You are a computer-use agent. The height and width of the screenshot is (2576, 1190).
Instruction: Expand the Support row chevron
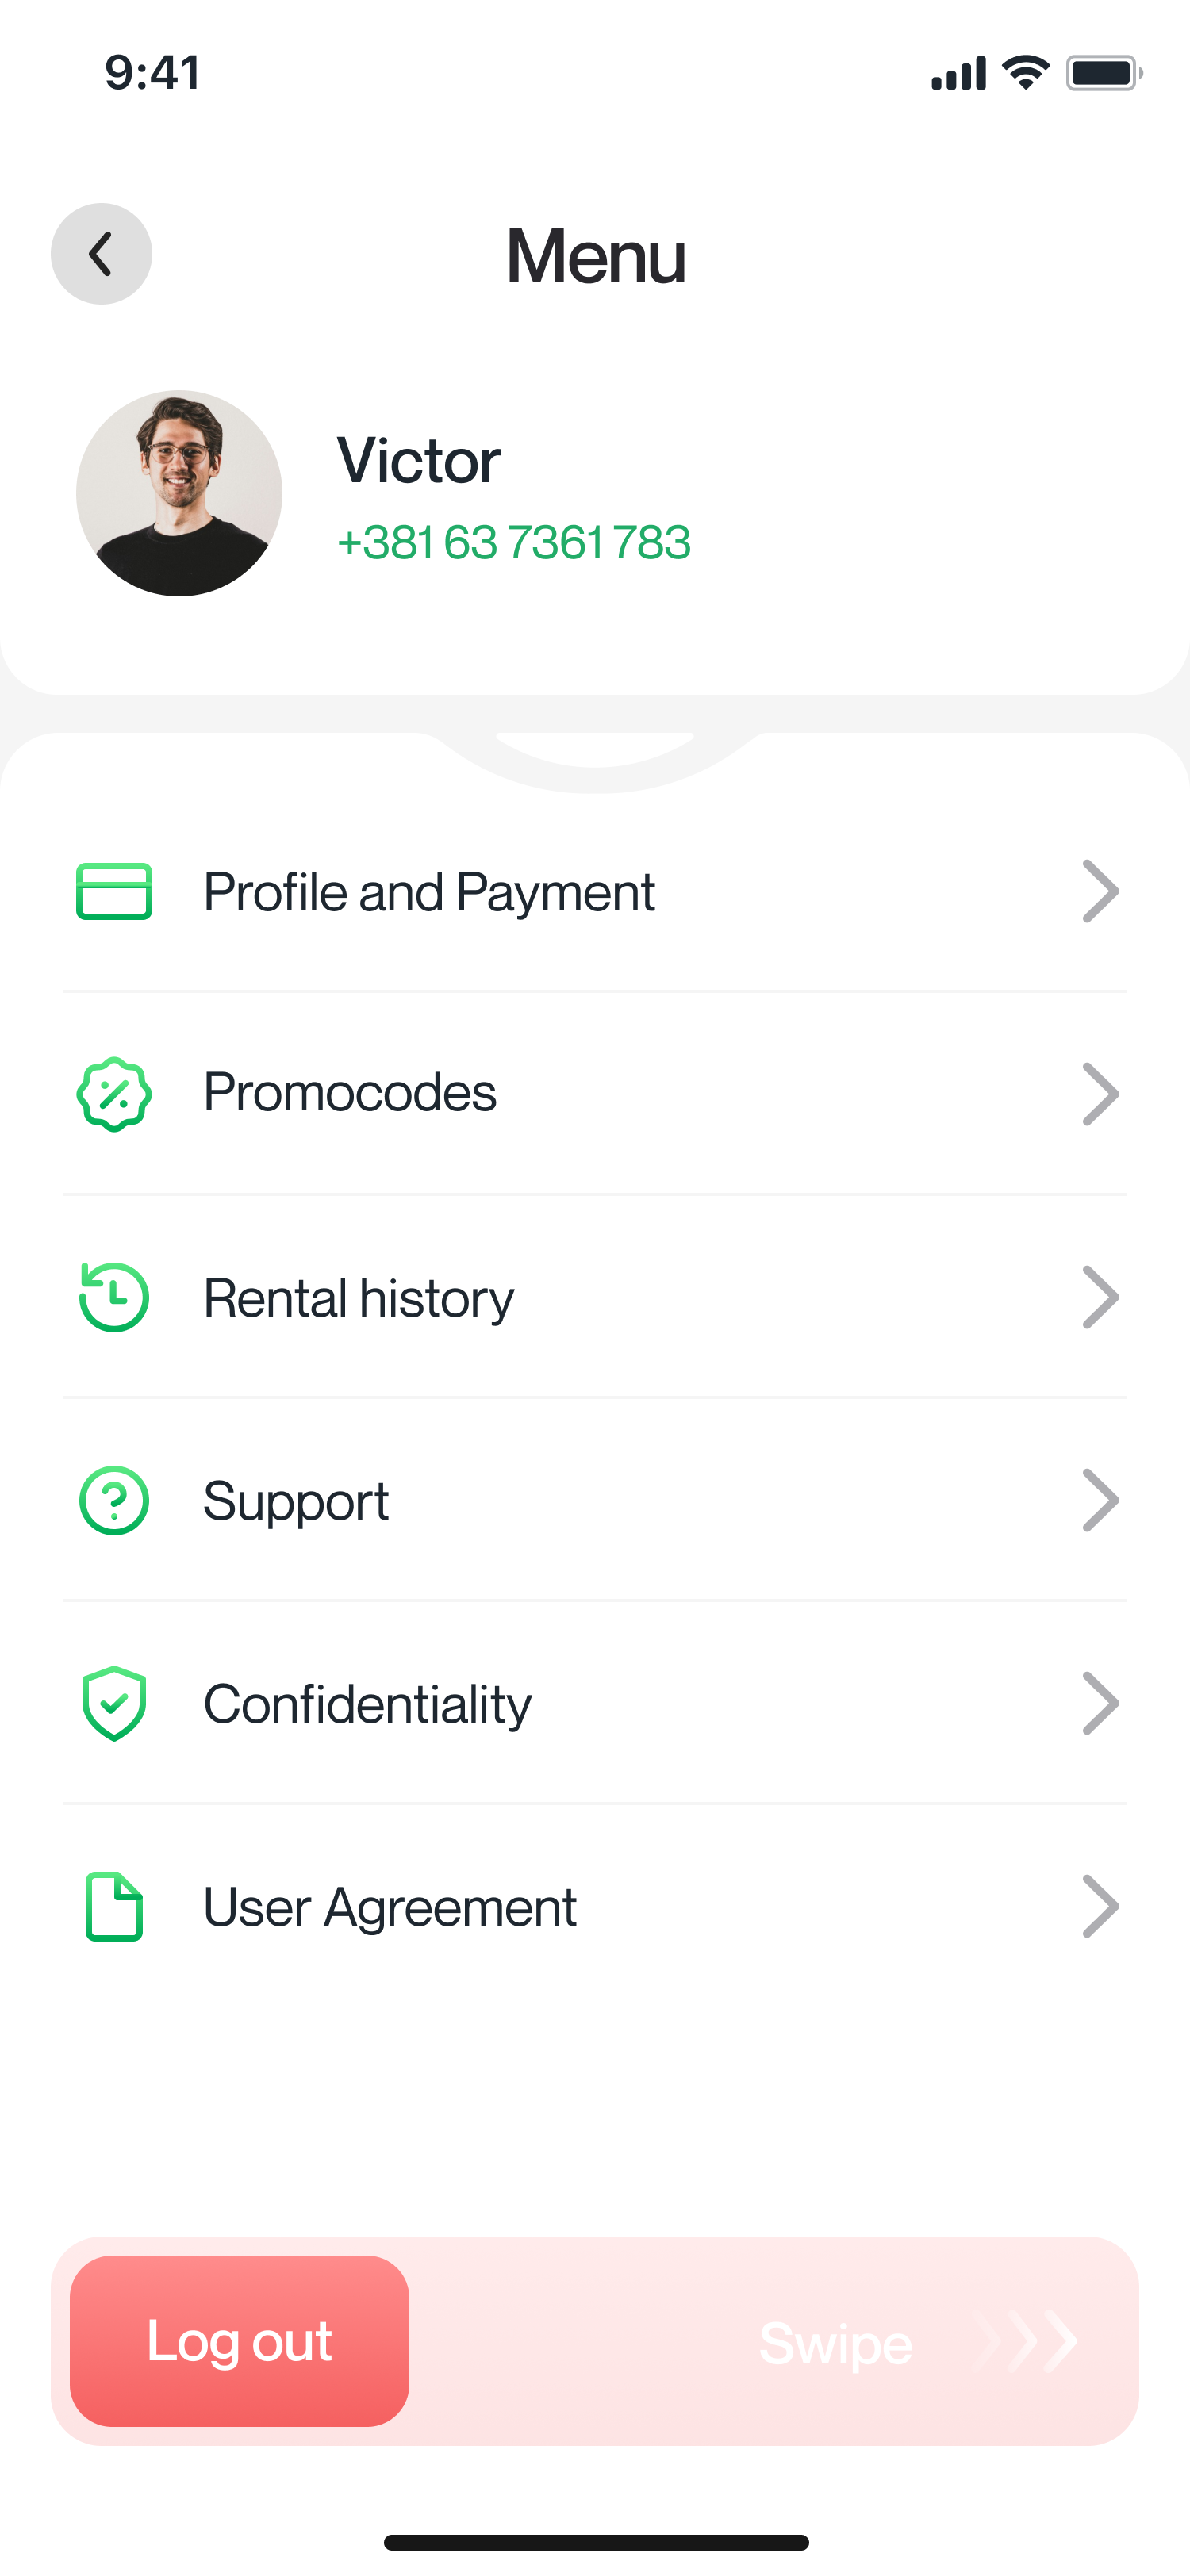(1099, 1500)
